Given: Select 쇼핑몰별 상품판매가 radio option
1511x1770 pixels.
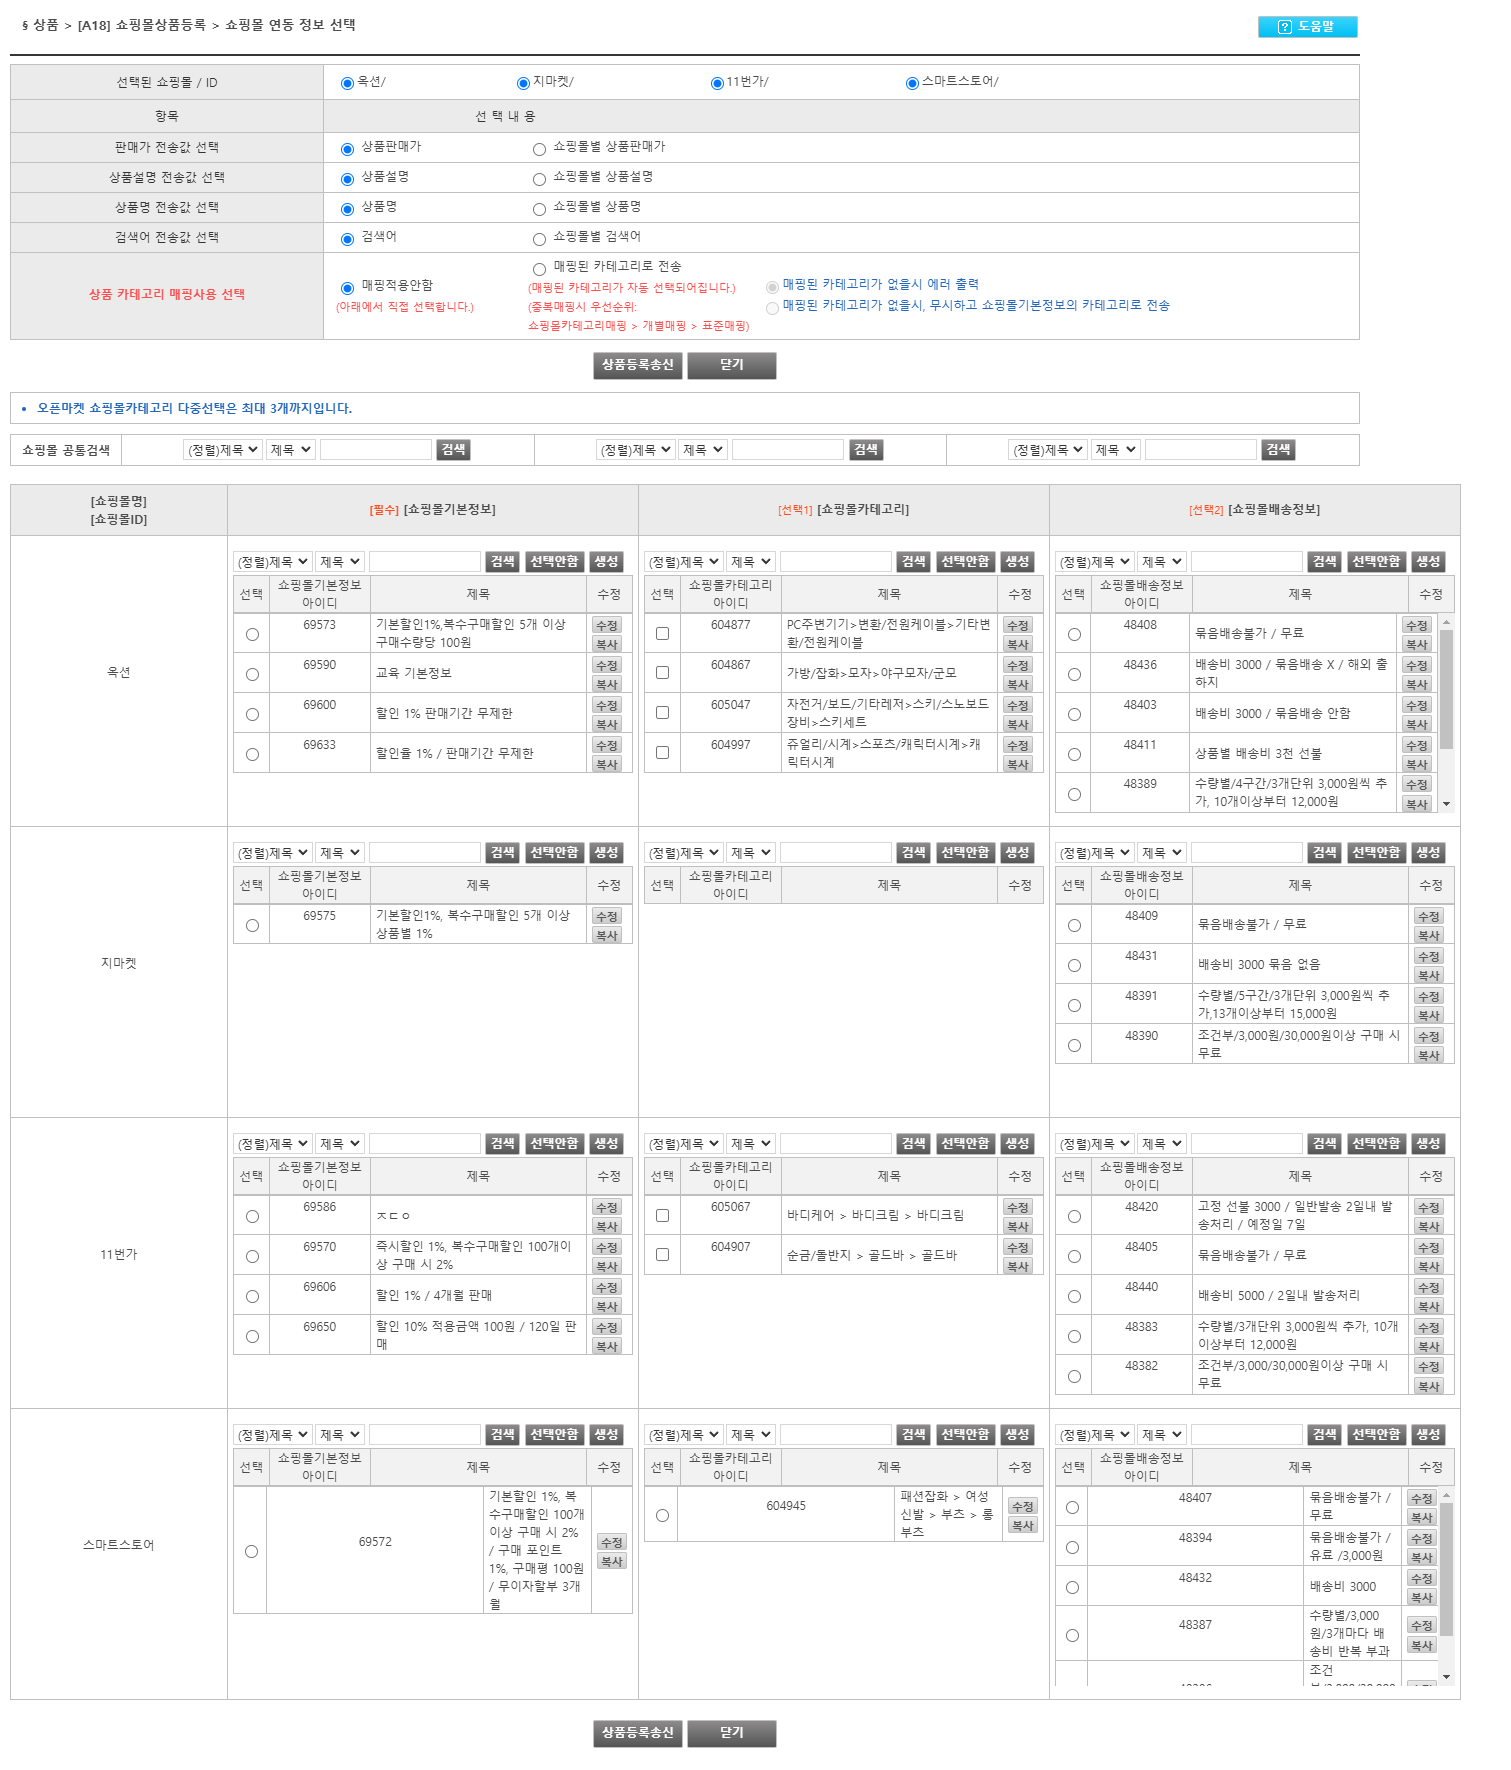Looking at the screenshot, I should pyautogui.click(x=539, y=149).
